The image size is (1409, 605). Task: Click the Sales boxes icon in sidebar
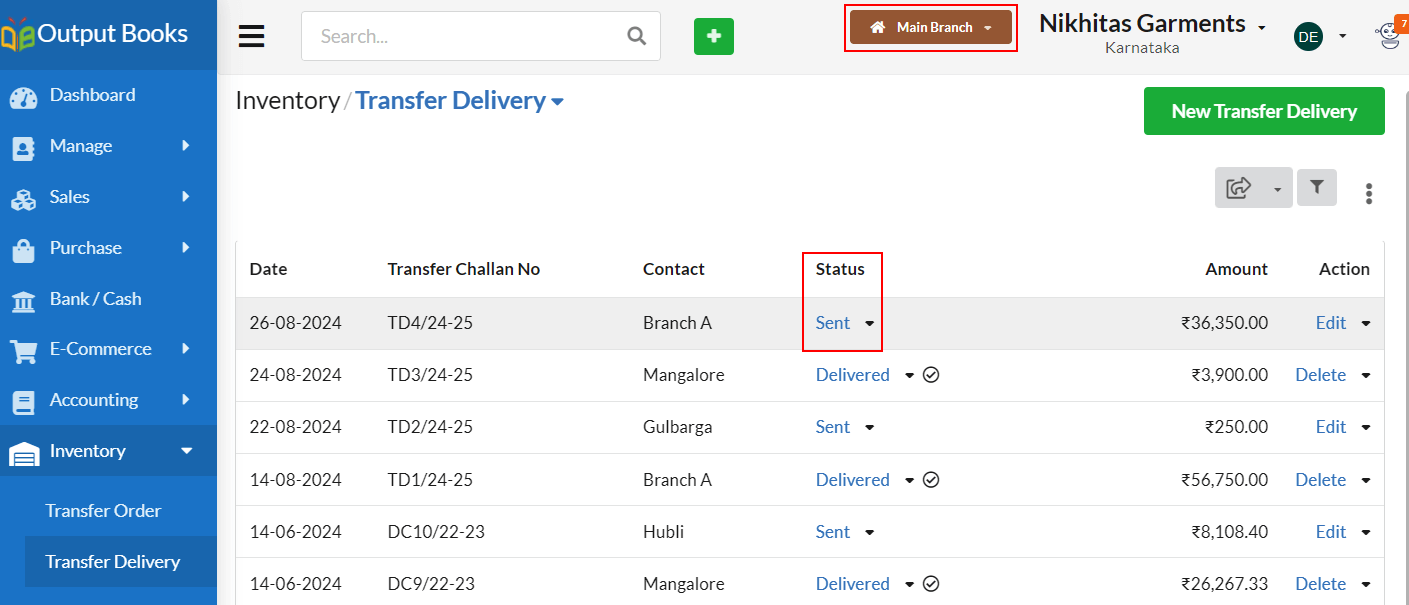click(x=23, y=199)
